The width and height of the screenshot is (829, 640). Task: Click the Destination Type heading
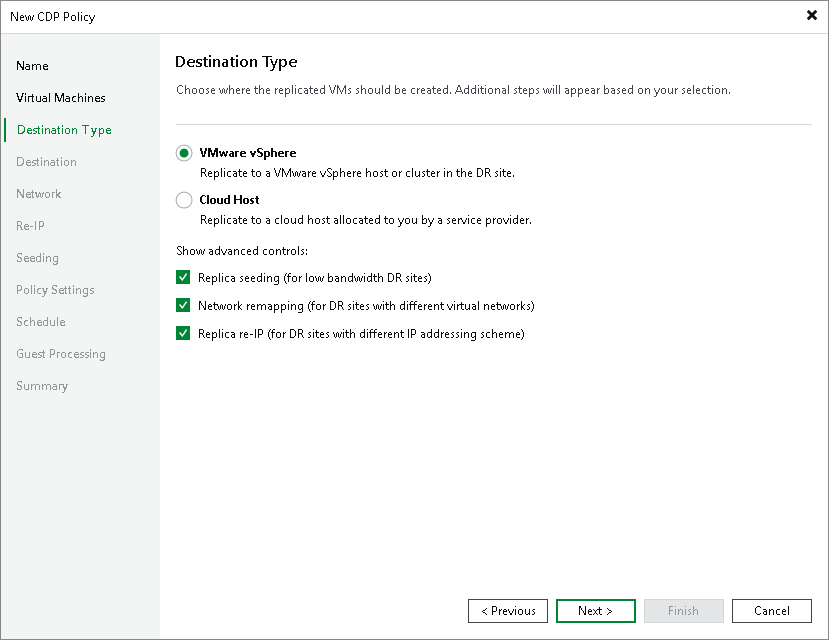236,62
